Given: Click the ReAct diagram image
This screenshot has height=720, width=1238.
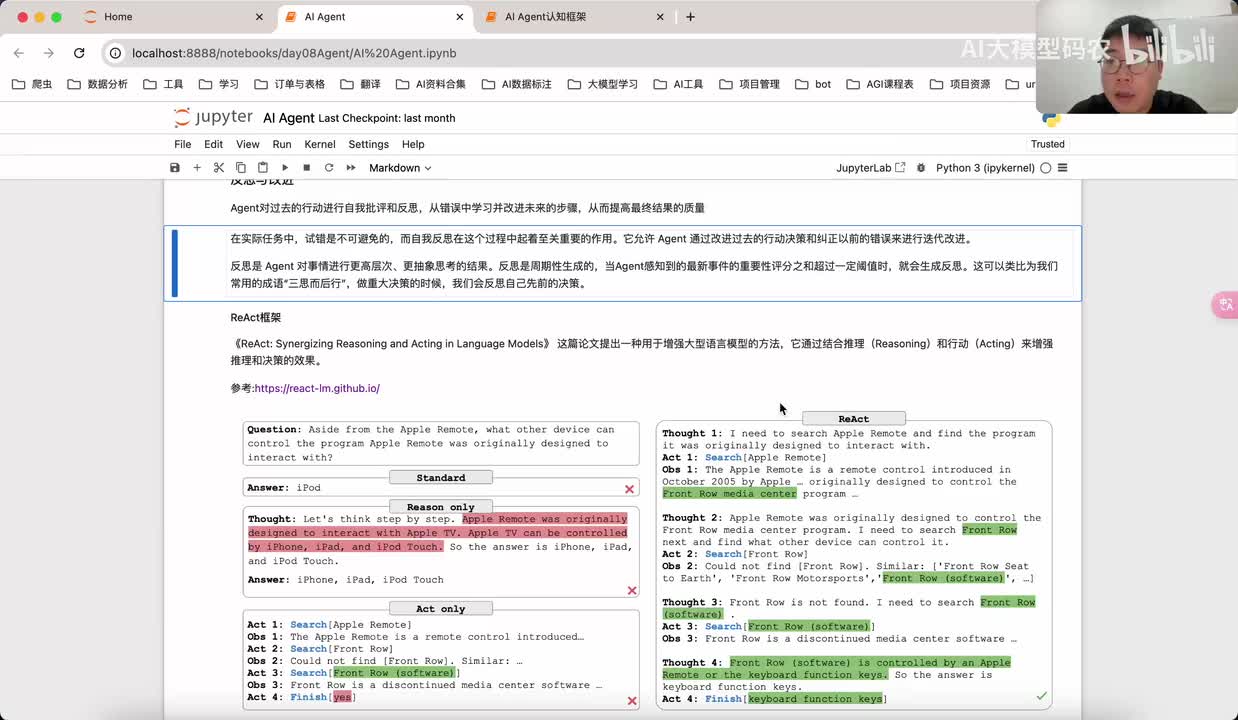Looking at the screenshot, I should coord(646,561).
